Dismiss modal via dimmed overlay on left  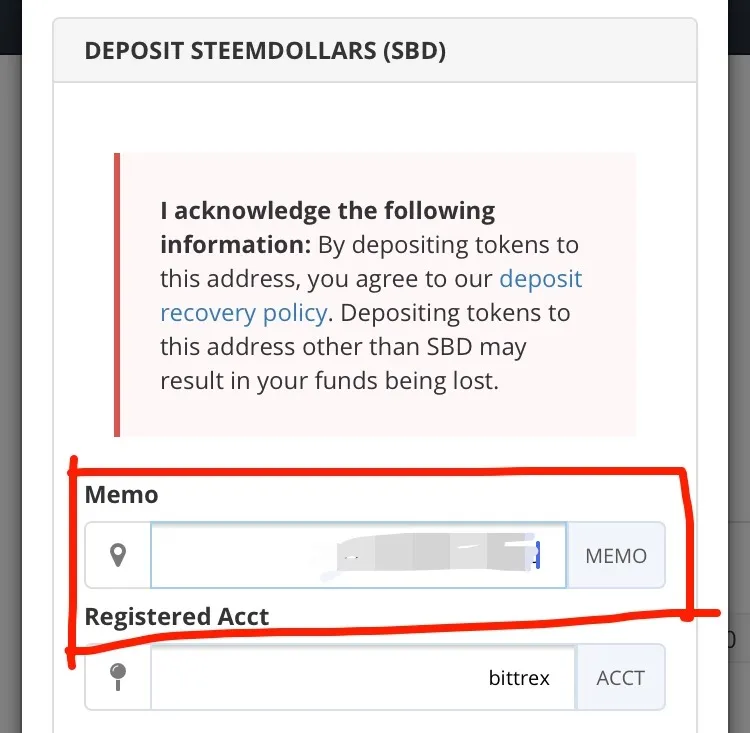(x=11, y=383)
